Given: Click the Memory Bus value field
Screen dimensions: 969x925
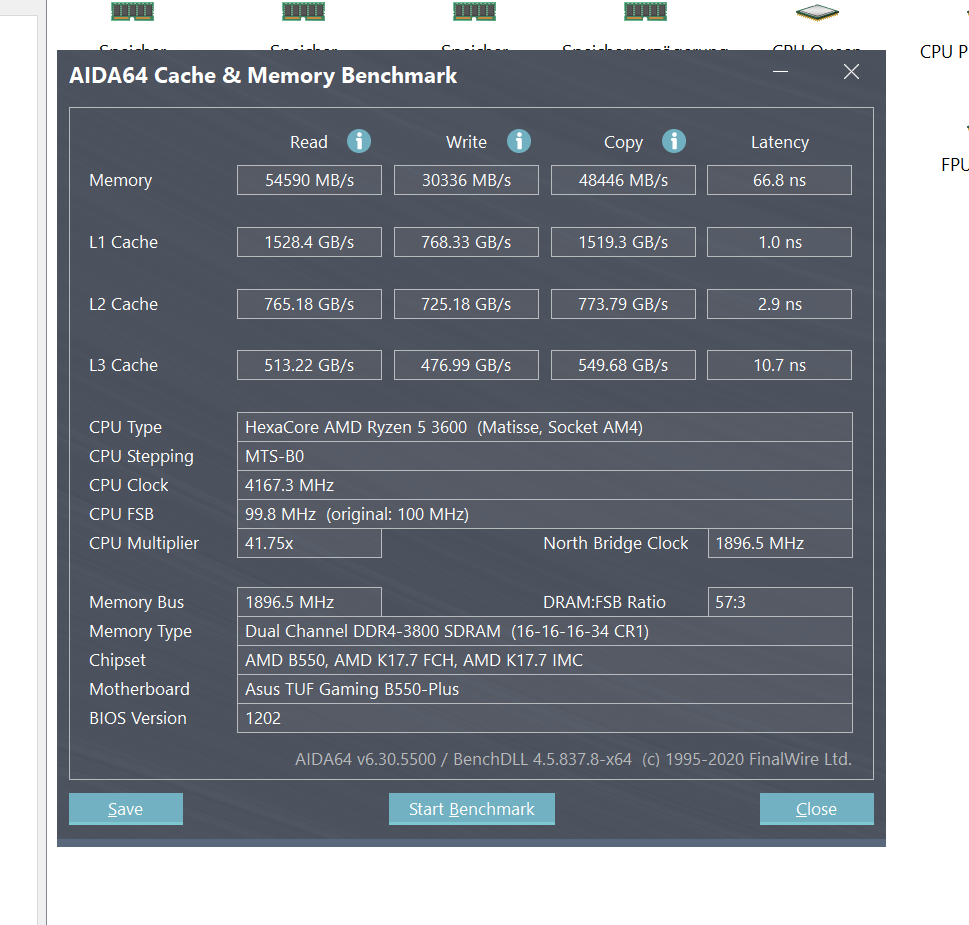Looking at the screenshot, I should tap(309, 602).
